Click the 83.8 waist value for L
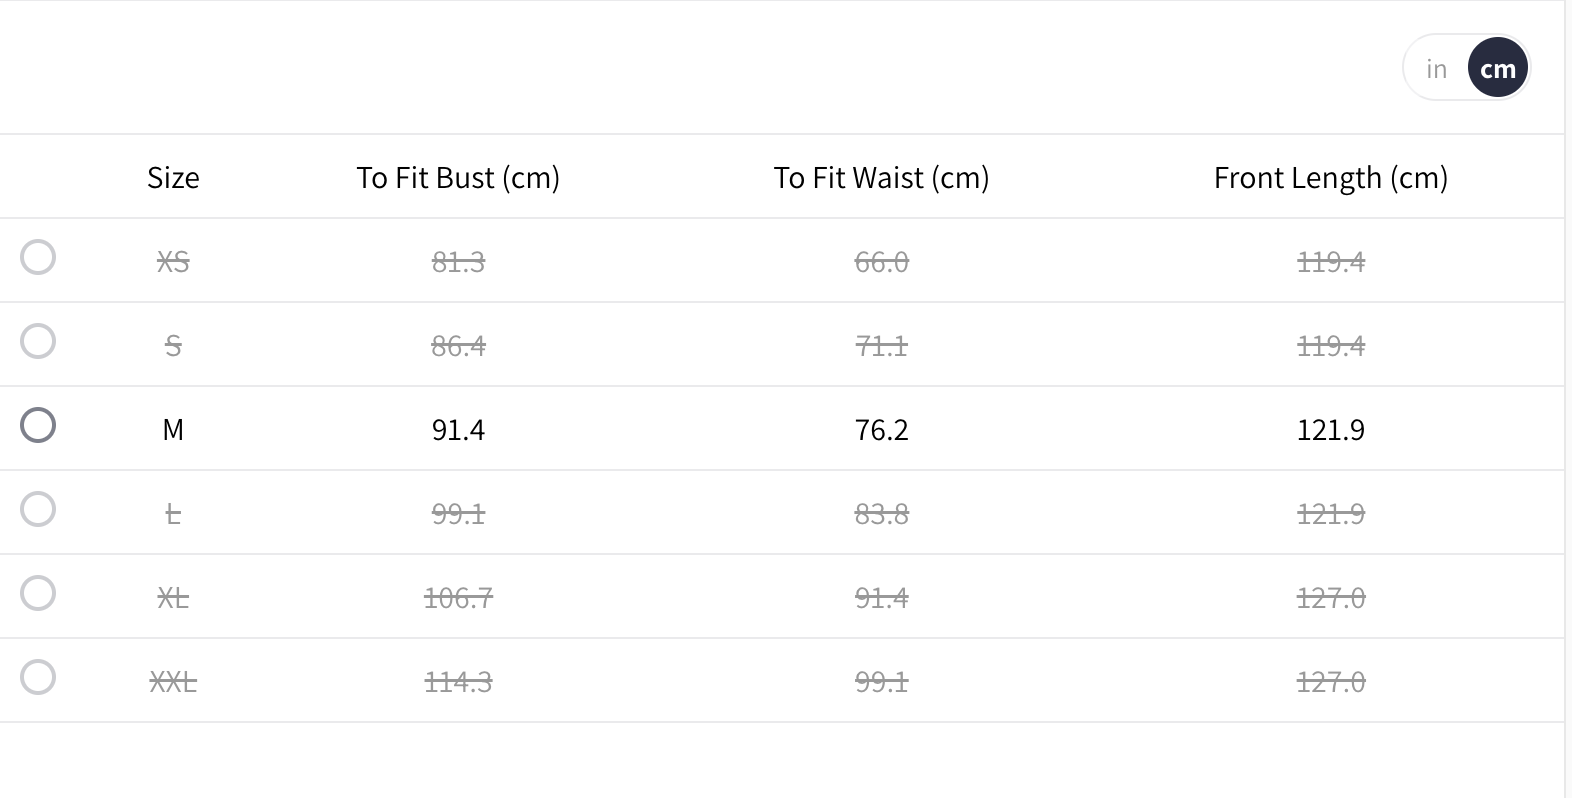The height and width of the screenshot is (798, 1572). pyautogui.click(x=881, y=514)
